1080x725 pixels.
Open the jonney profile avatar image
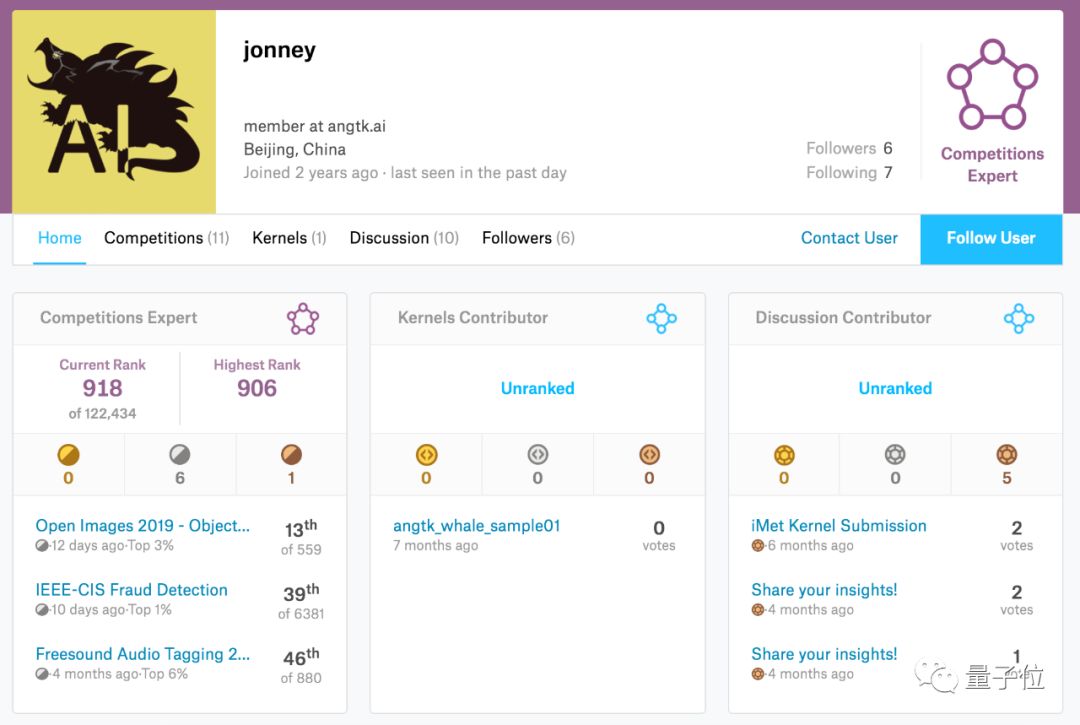(x=114, y=112)
